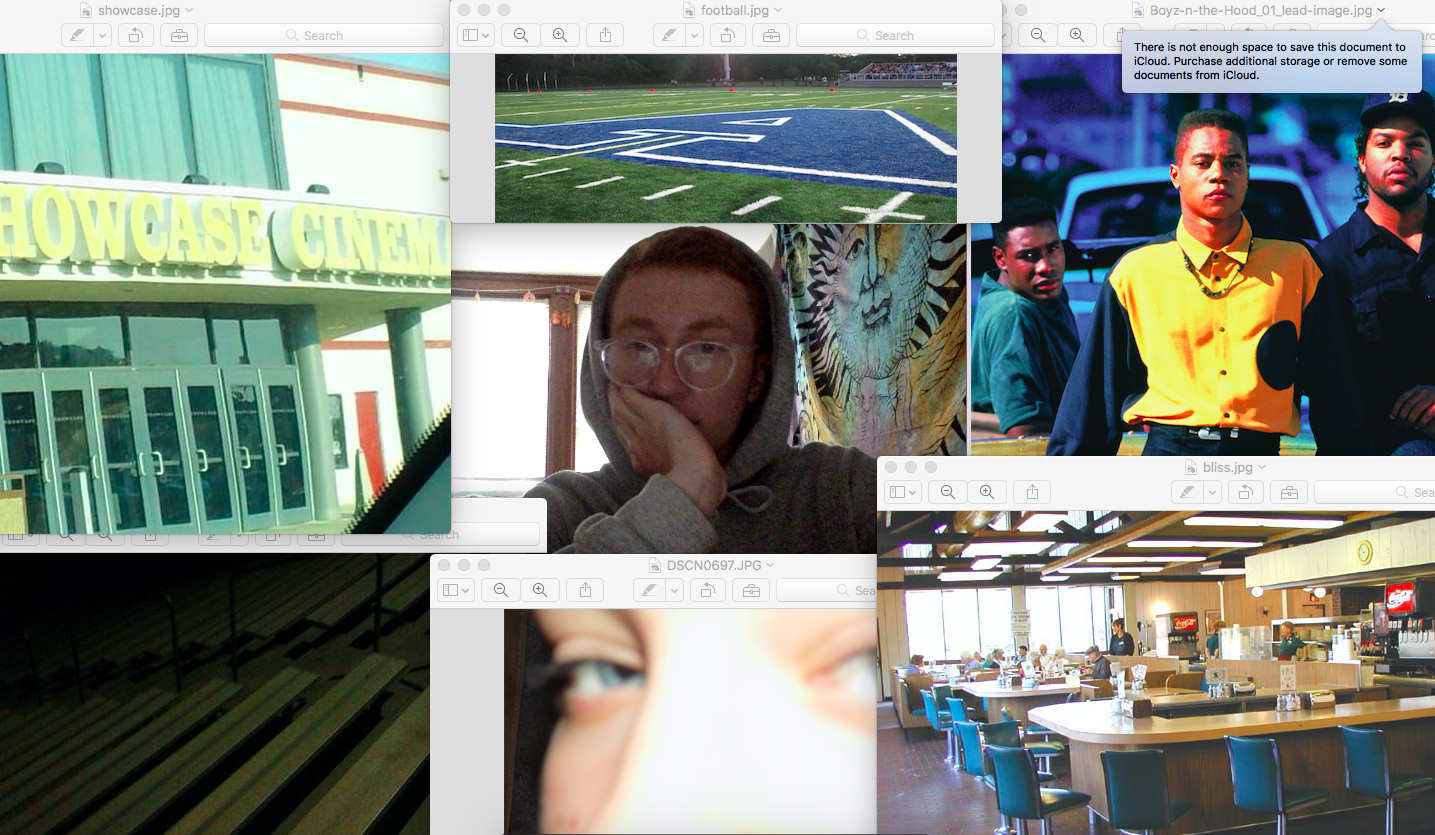This screenshot has height=835, width=1435.
Task: Open markup dropdown arrow in DSCN0697.JPG window
Action: (675, 590)
